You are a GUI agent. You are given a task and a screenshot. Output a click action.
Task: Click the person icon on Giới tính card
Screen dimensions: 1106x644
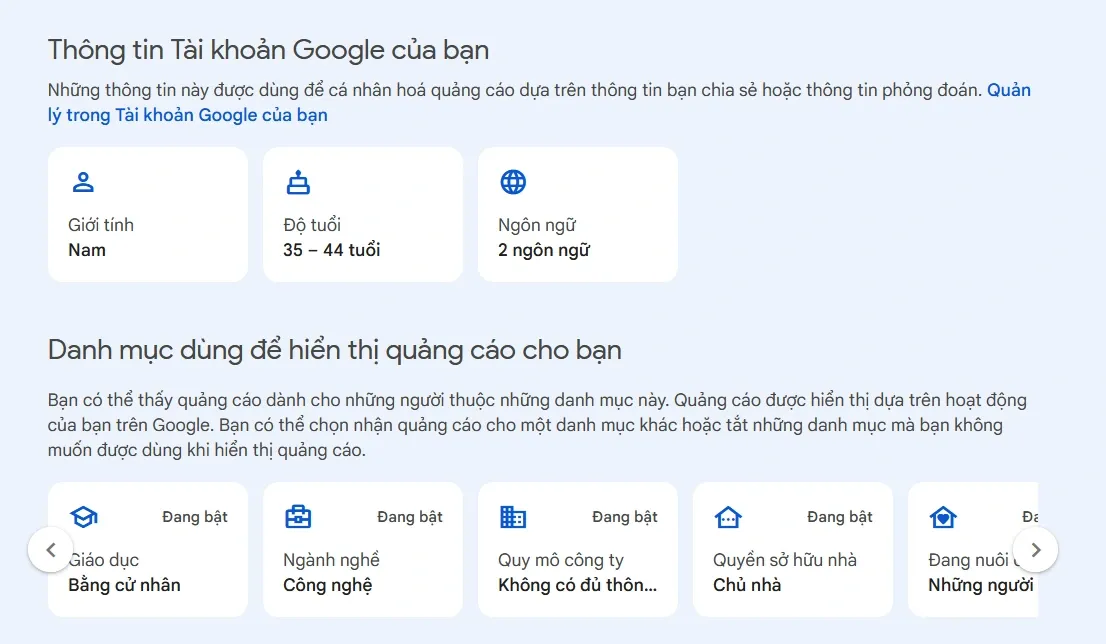coord(83,182)
